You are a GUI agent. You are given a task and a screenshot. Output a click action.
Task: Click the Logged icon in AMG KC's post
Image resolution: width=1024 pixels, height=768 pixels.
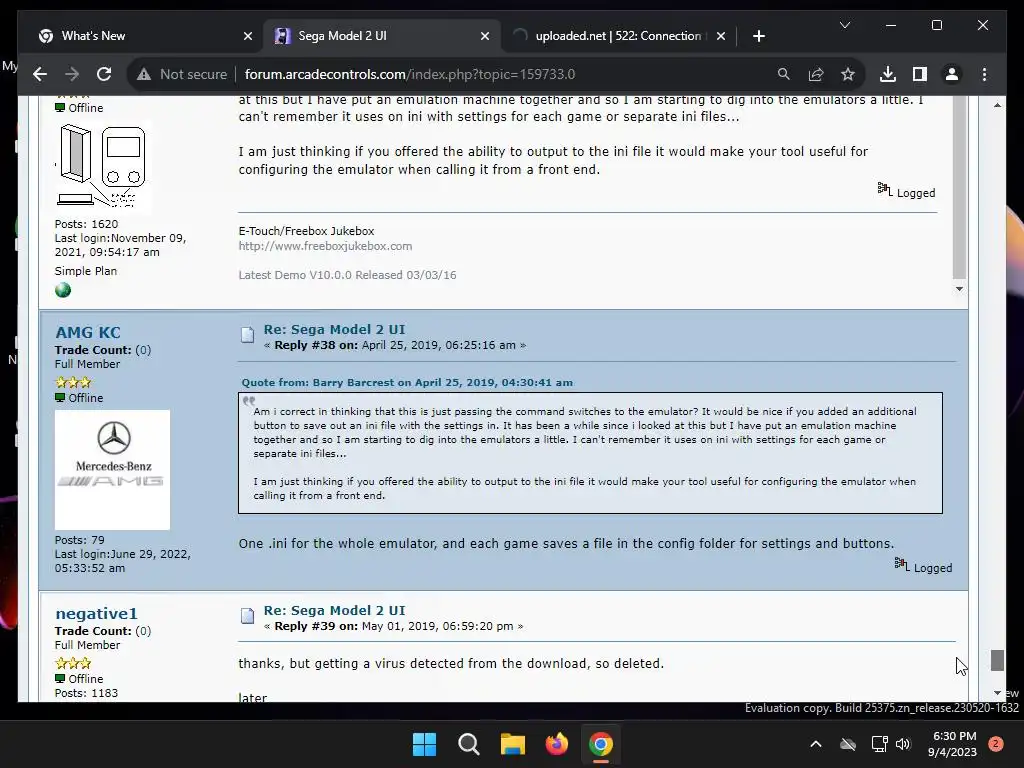coord(901,564)
